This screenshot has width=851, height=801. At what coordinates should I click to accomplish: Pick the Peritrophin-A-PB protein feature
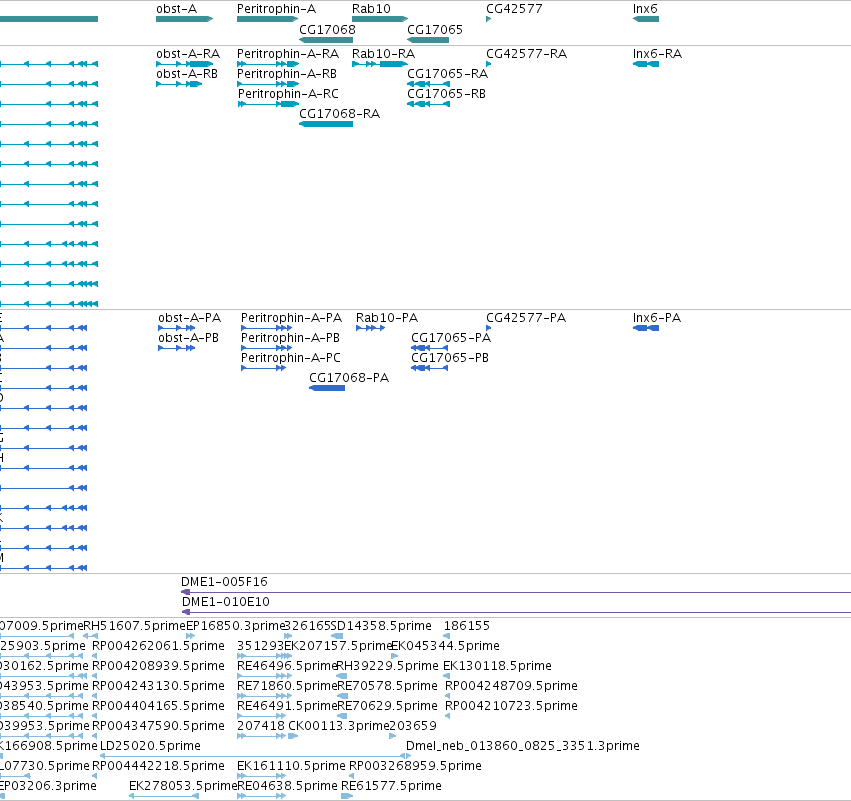pos(266,348)
